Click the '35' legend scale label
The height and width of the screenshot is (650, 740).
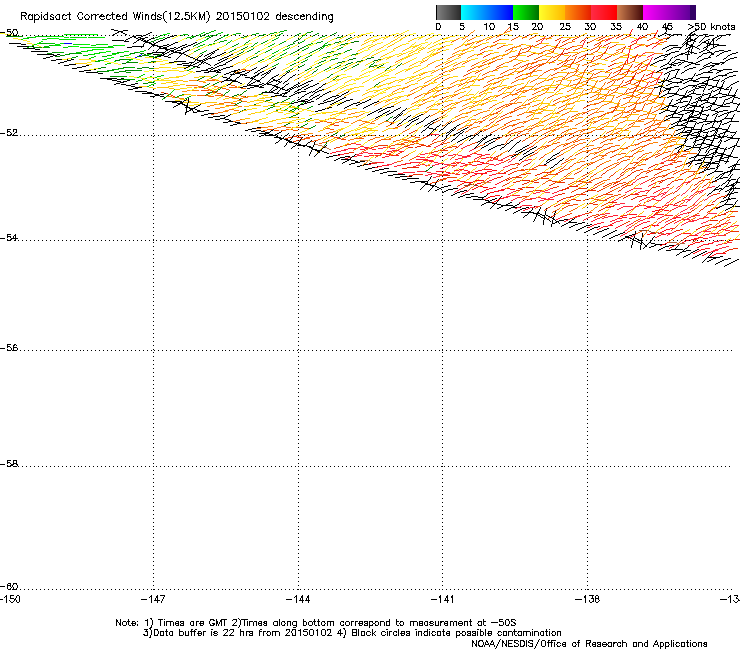click(x=616, y=27)
